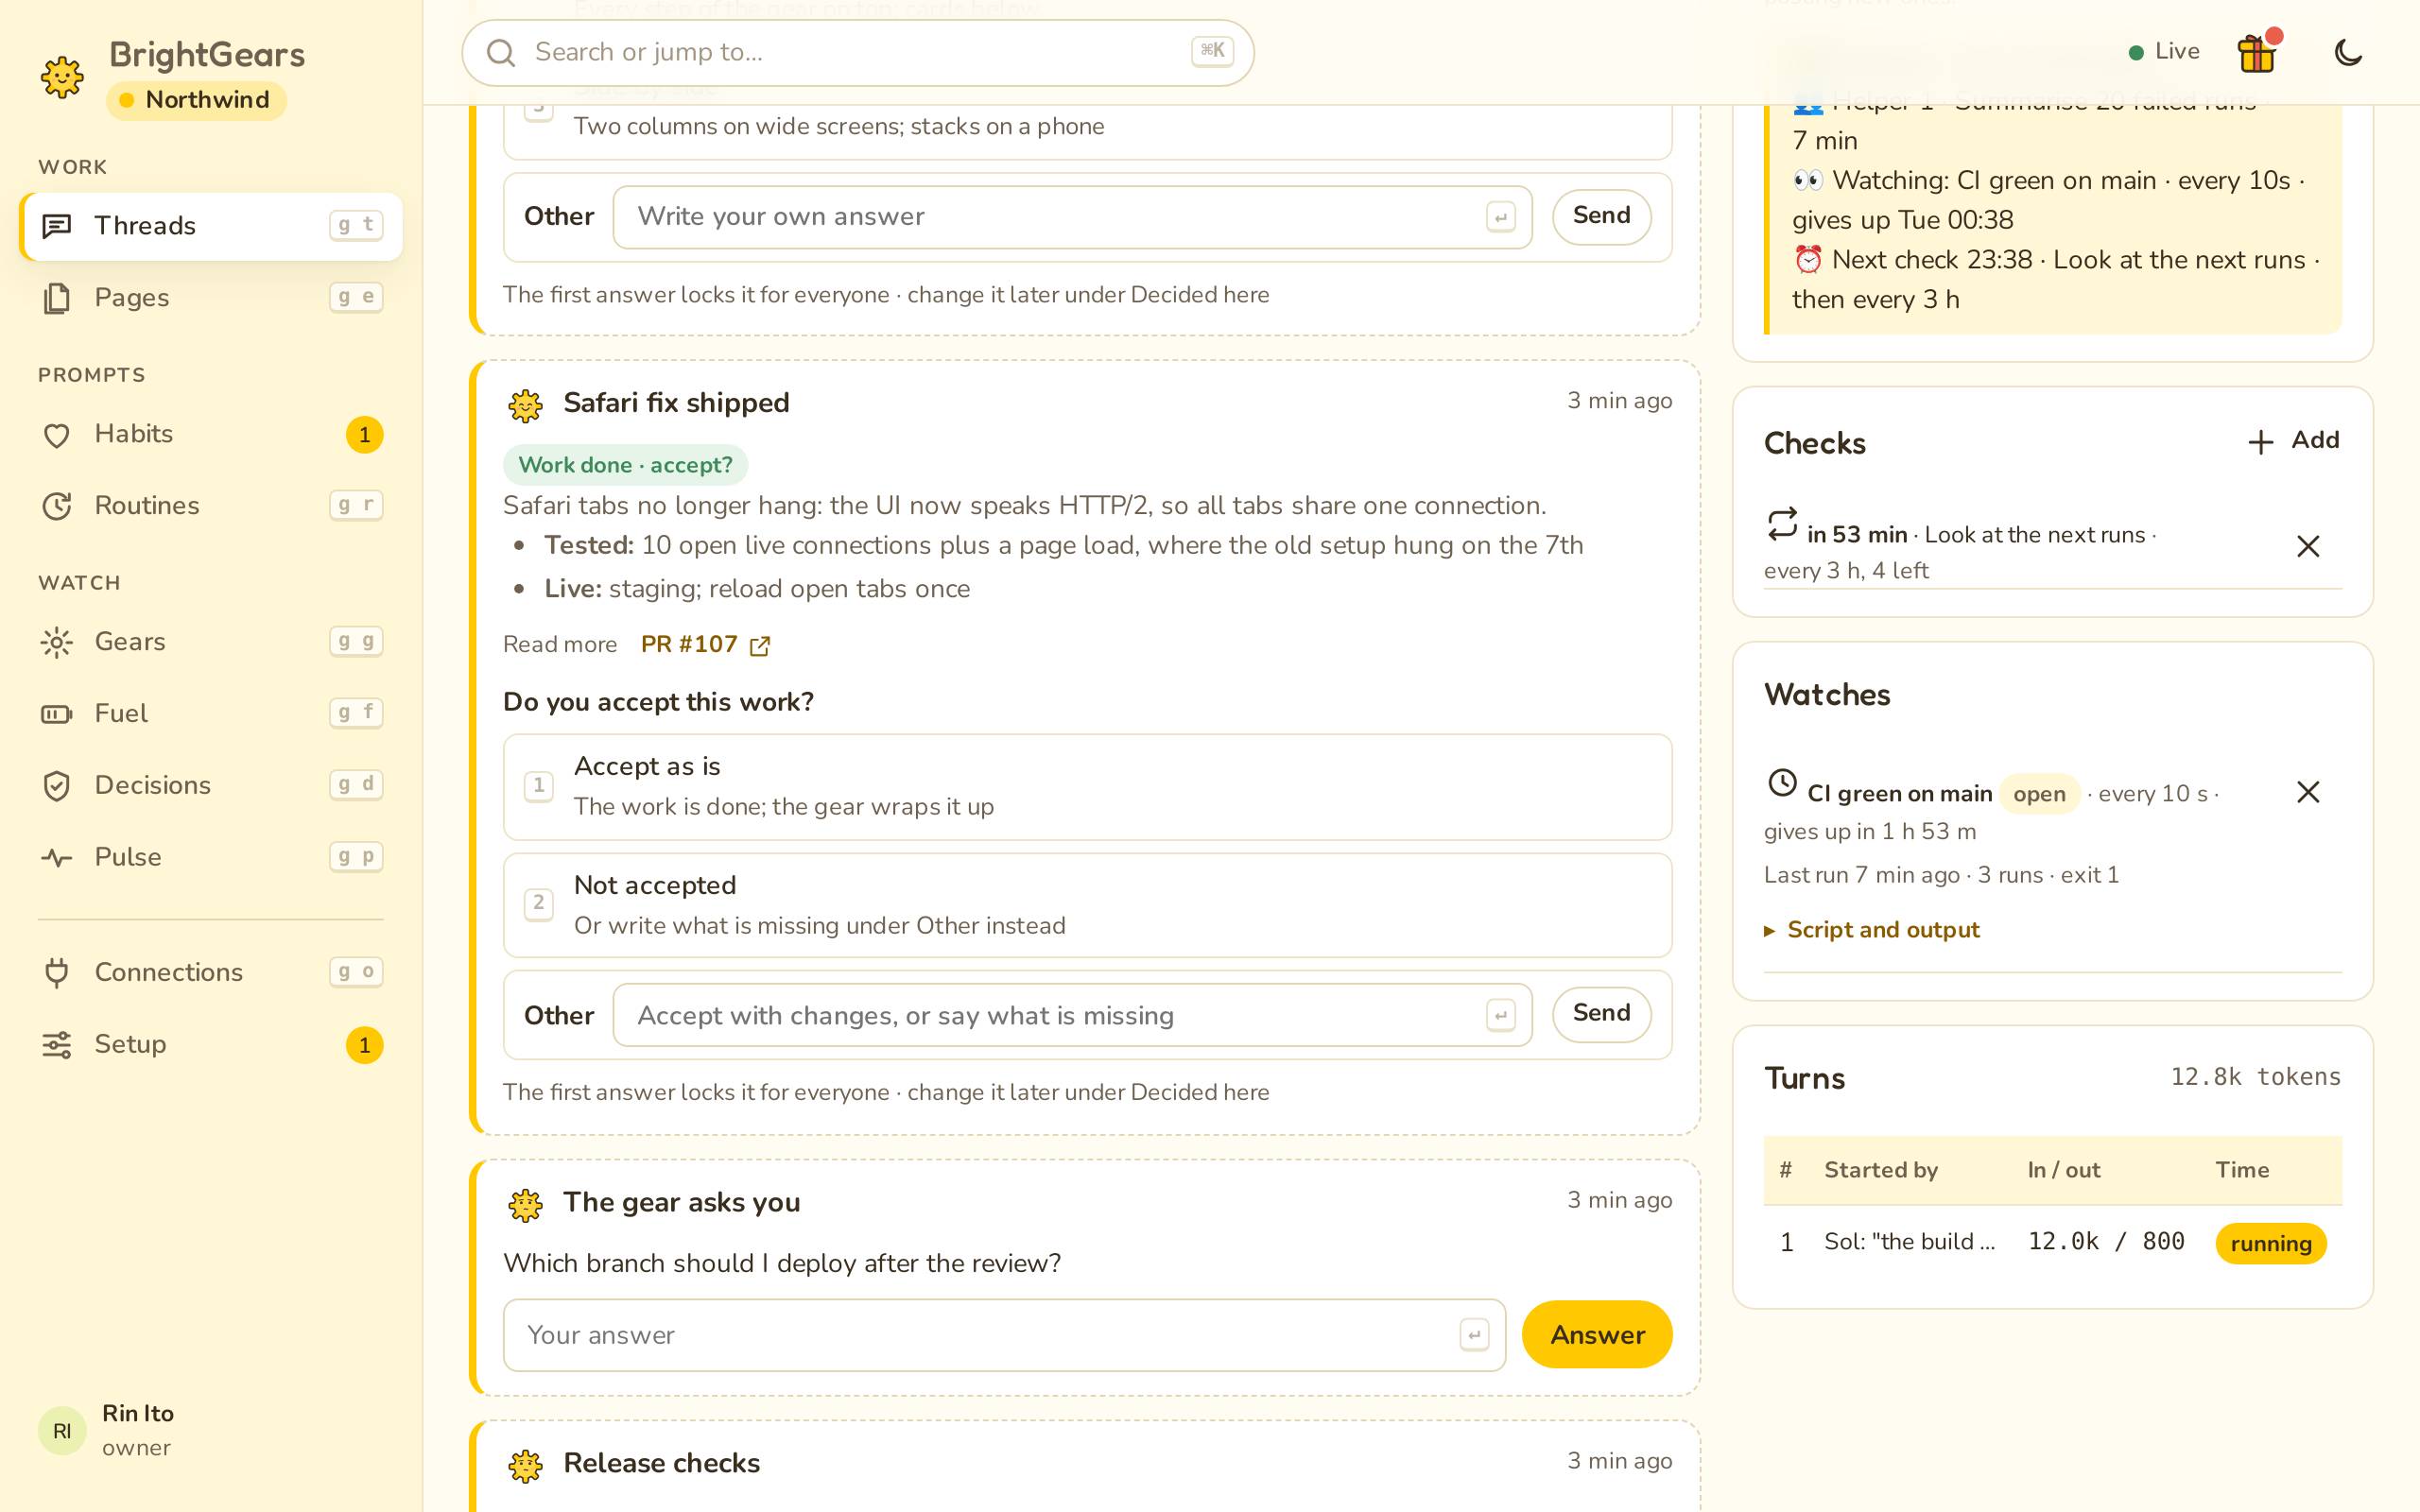Viewport: 2420px width, 1512px height.
Task: Choose option 2 Not accepted
Action: (x=1087, y=906)
